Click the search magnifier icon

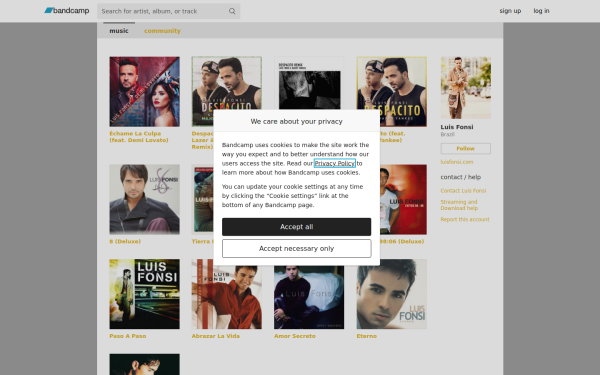(232, 11)
